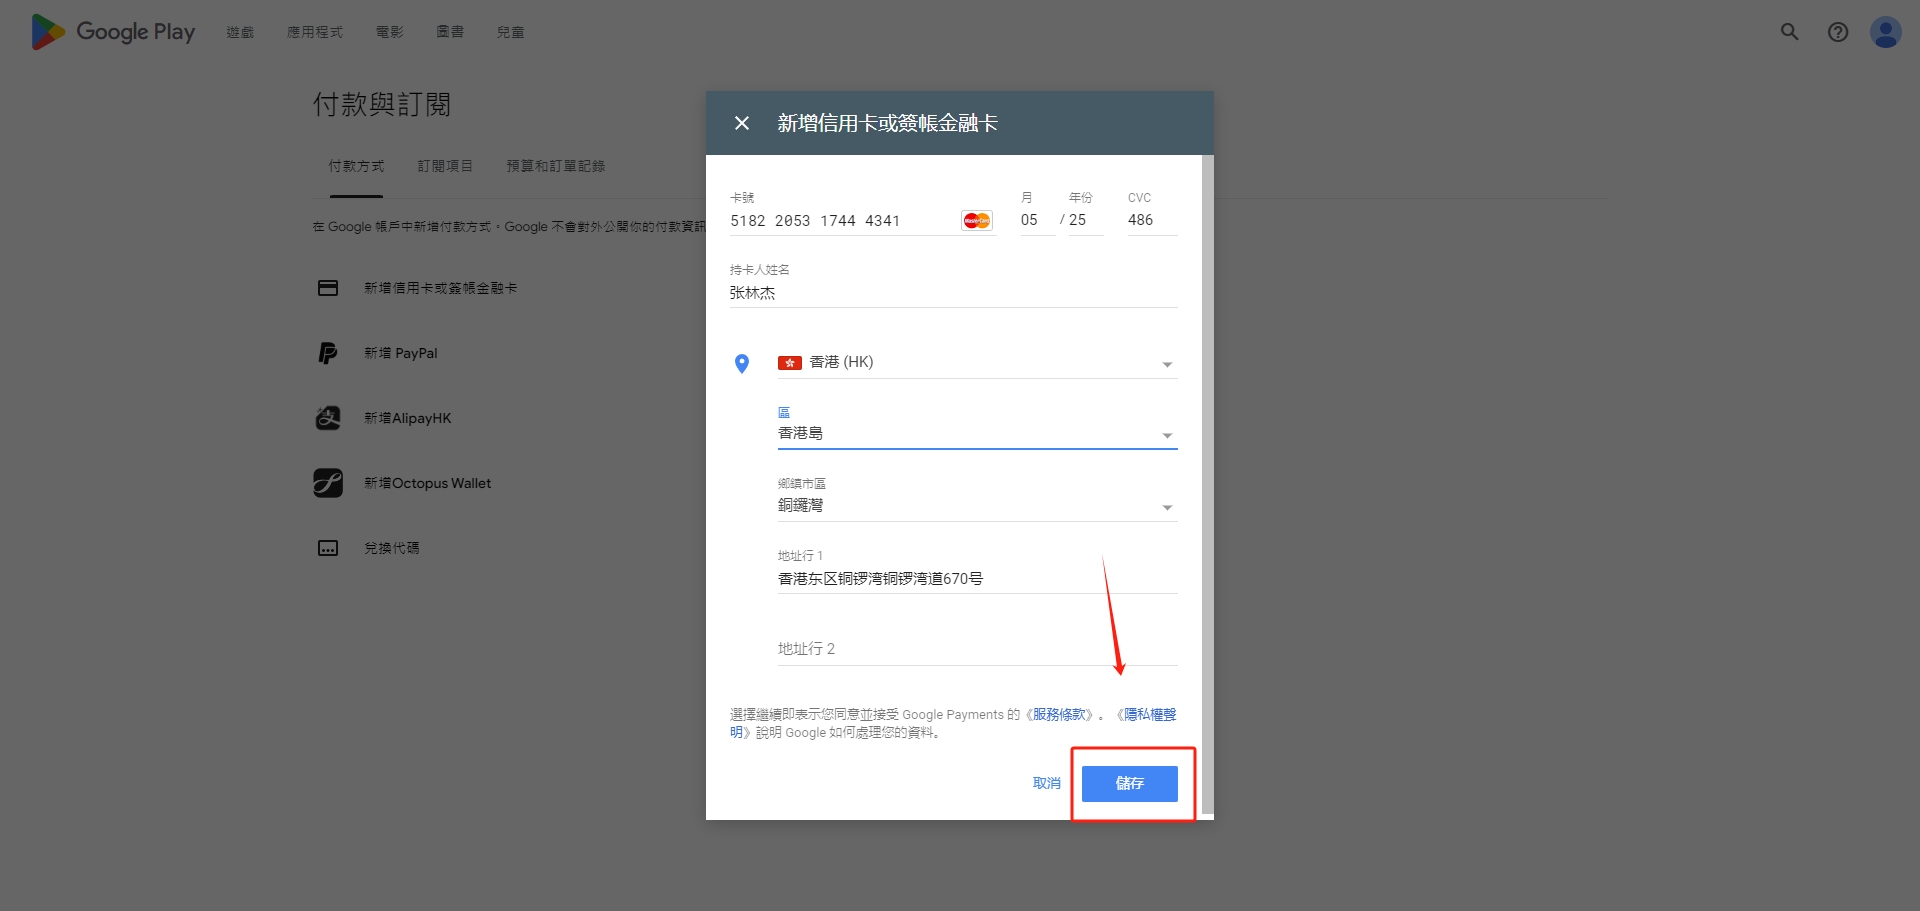The image size is (1920, 911).
Task: Click the location pin icon in the dialog
Action: click(742, 363)
